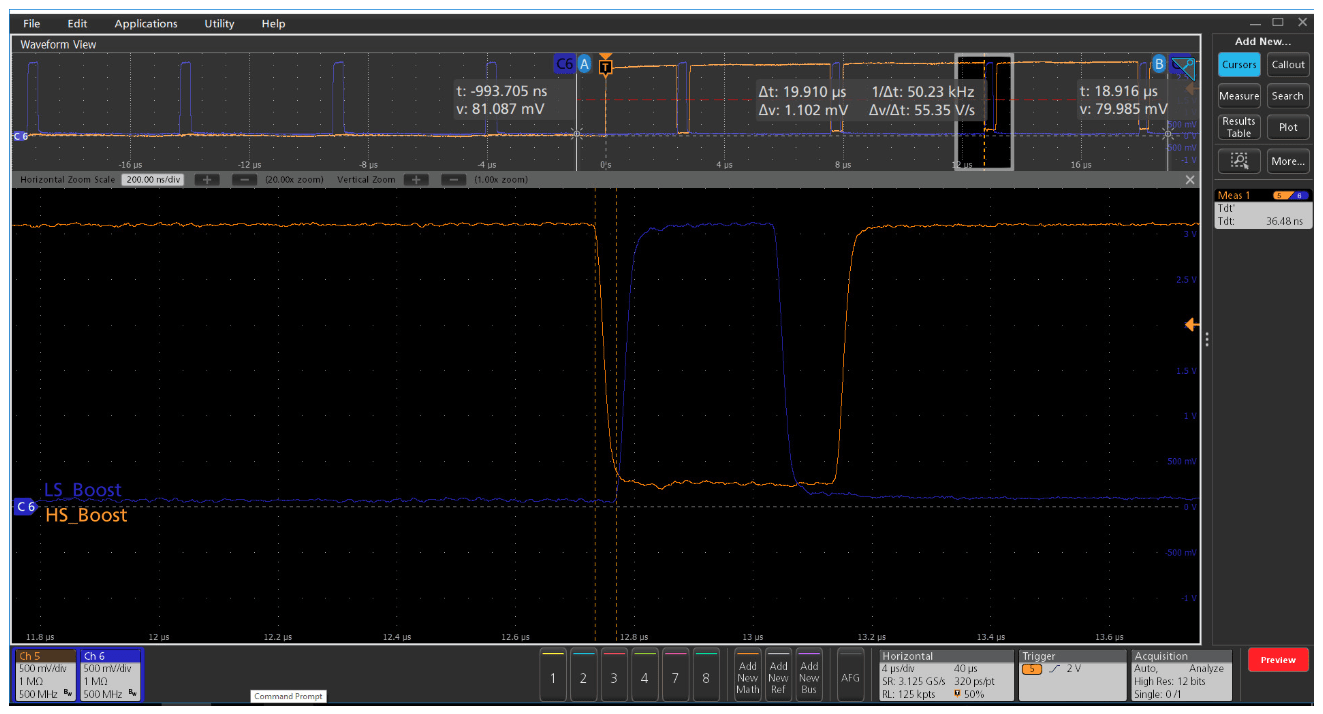Click the red Preview button

(1277, 660)
